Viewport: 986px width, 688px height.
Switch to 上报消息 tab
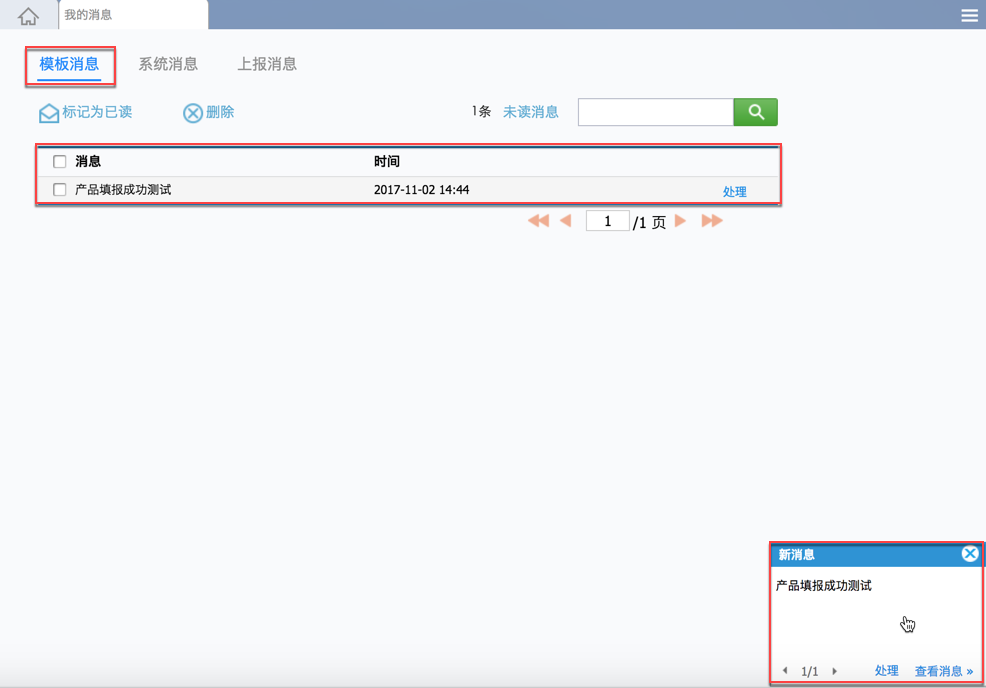point(267,64)
